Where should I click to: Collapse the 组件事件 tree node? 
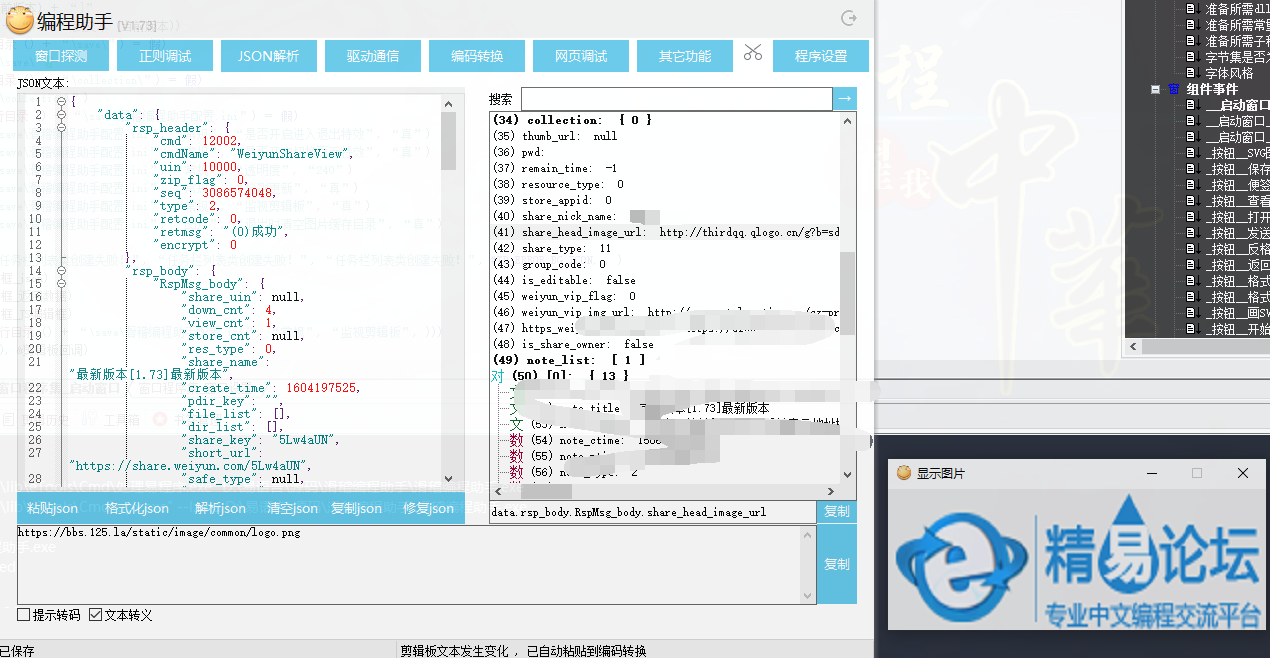pyautogui.click(x=1156, y=89)
